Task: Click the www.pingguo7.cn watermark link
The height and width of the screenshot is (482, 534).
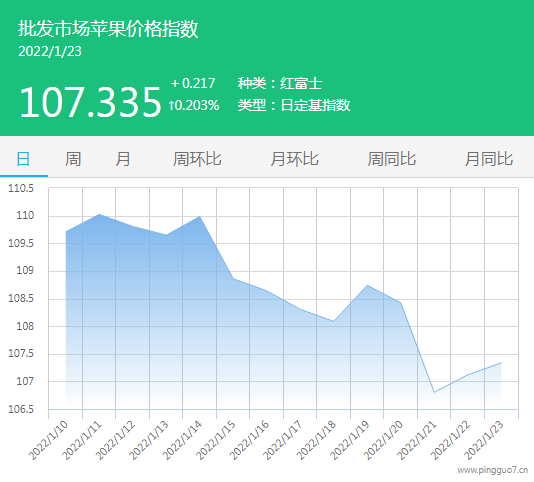Action: point(493,470)
